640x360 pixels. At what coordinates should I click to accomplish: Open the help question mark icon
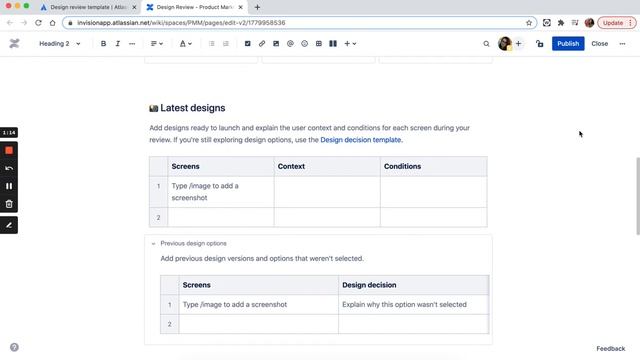14,347
